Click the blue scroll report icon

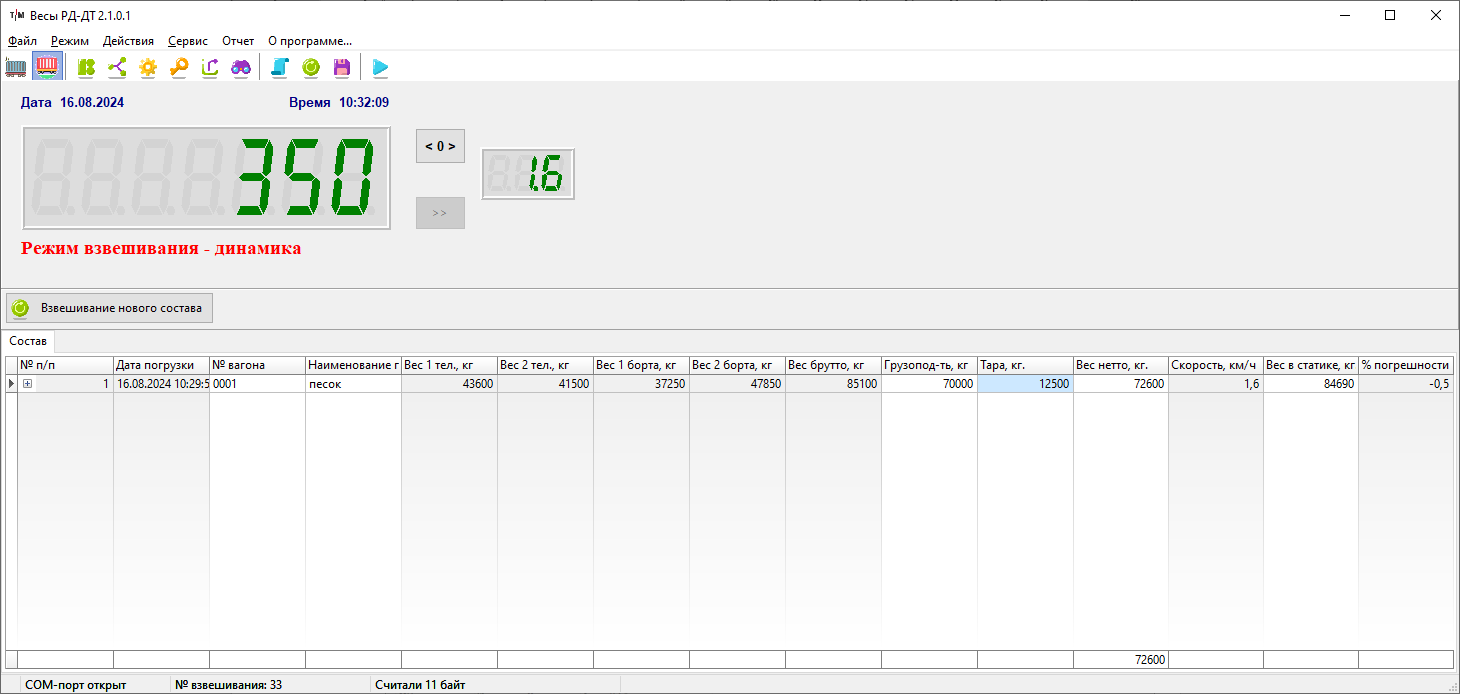pyautogui.click(x=280, y=67)
